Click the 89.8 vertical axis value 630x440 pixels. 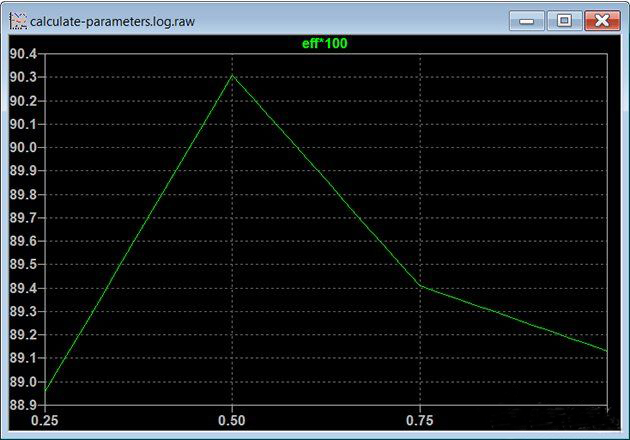click(23, 195)
